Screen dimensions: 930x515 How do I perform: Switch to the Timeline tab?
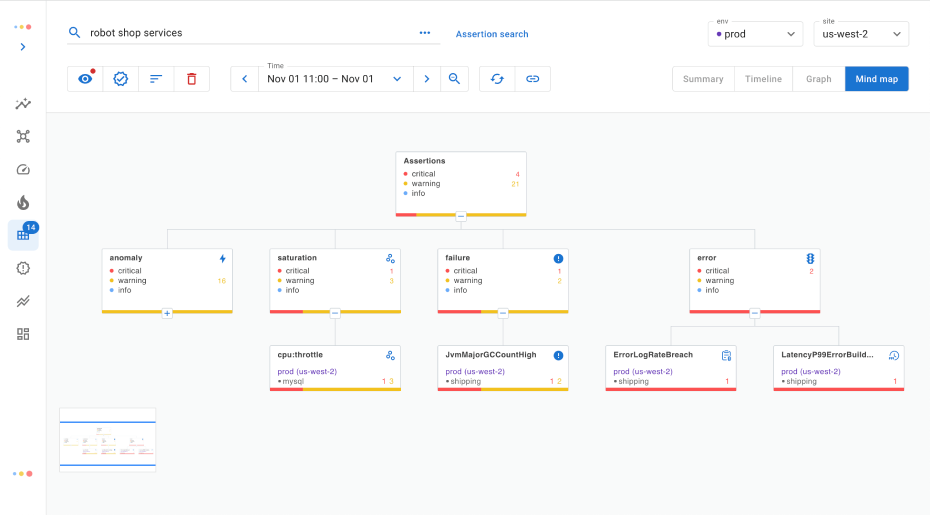click(x=763, y=79)
